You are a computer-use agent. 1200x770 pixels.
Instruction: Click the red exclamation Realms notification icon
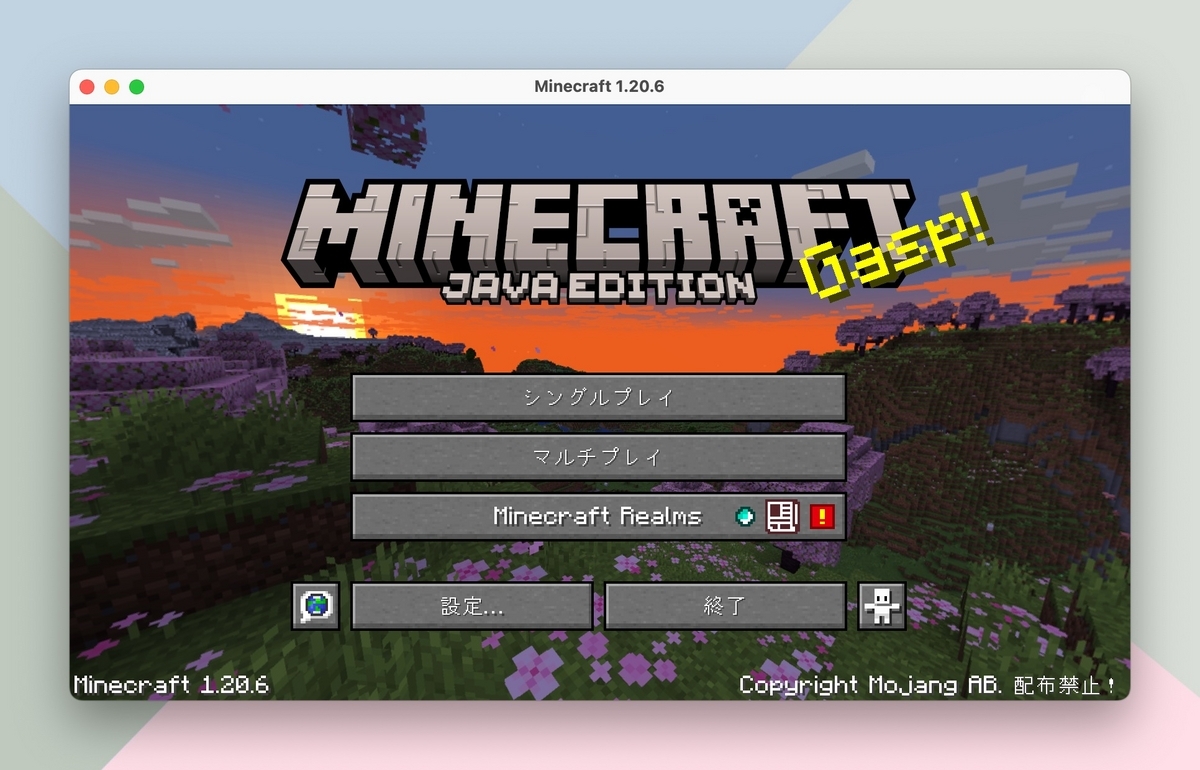tap(822, 516)
